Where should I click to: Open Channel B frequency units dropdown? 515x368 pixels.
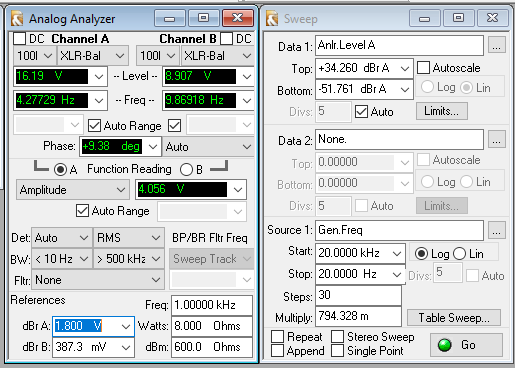[x=247, y=100]
